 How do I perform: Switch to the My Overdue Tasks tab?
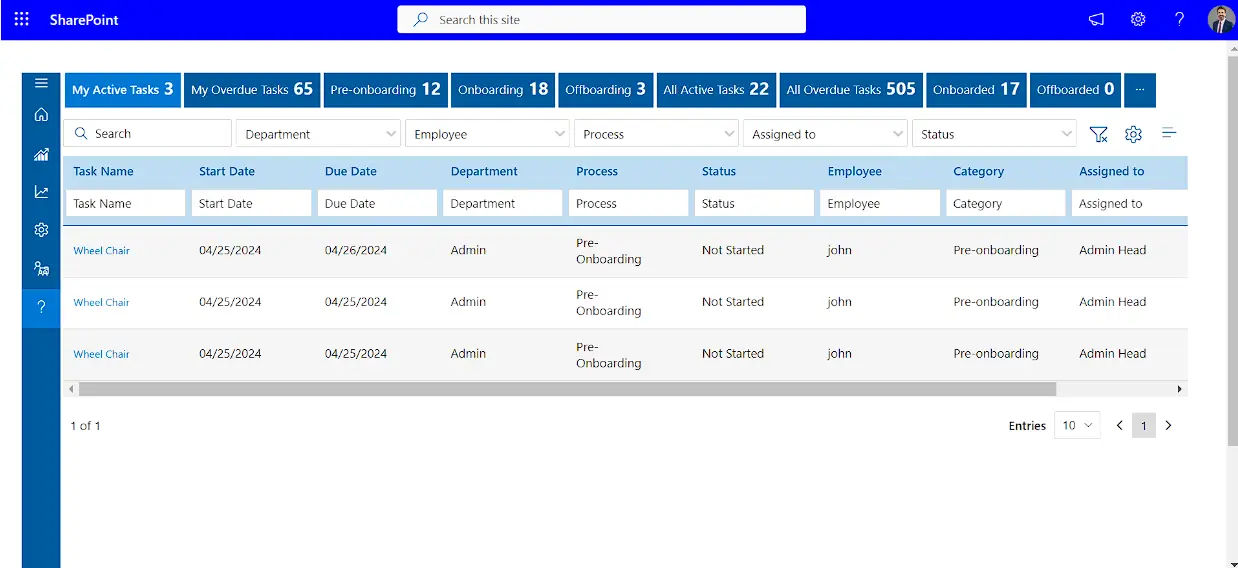252,90
